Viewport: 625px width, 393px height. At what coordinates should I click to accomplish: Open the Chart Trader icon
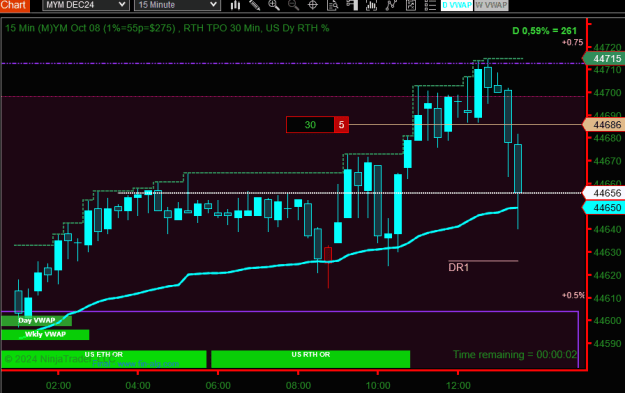pos(352,5)
